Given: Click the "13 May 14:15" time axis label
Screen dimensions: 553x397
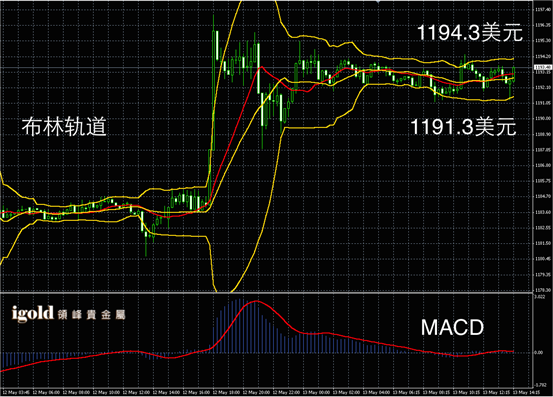Looking at the screenshot, I should point(526,392).
